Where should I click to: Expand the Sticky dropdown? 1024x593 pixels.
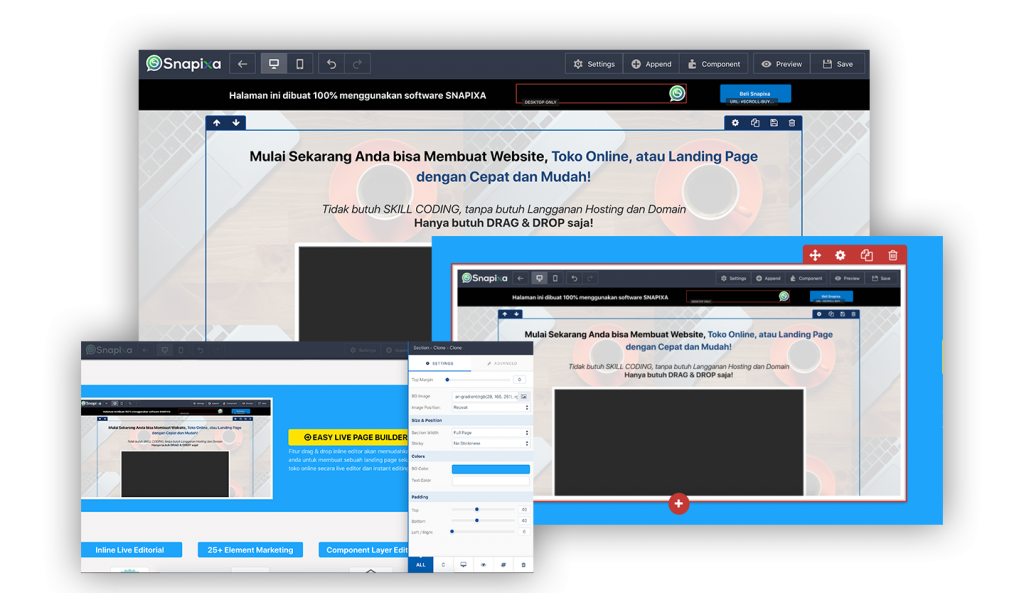click(x=490, y=442)
